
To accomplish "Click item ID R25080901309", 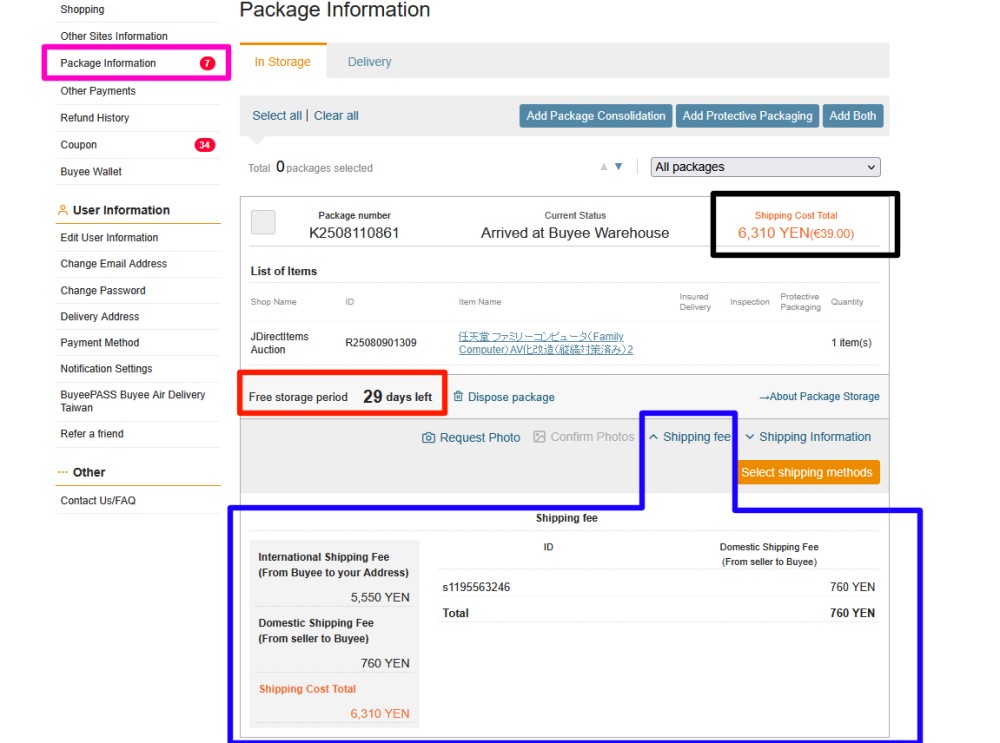I will coord(381,342).
